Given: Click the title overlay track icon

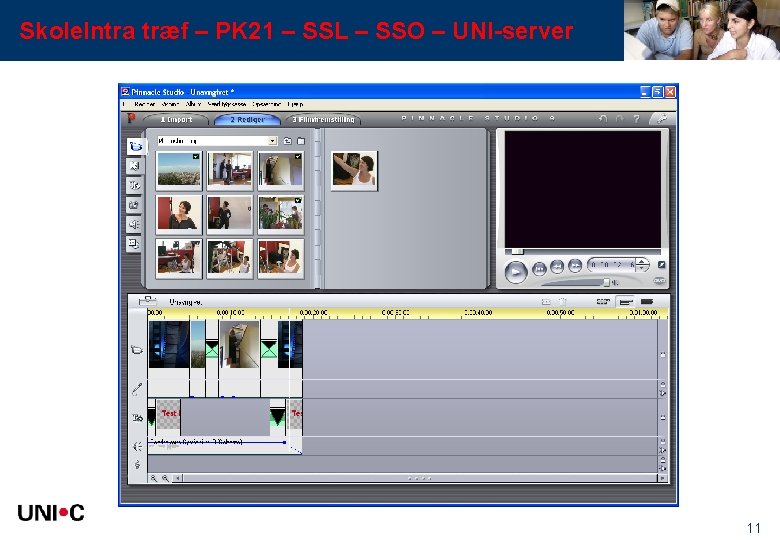Looking at the screenshot, I should 137,418.
